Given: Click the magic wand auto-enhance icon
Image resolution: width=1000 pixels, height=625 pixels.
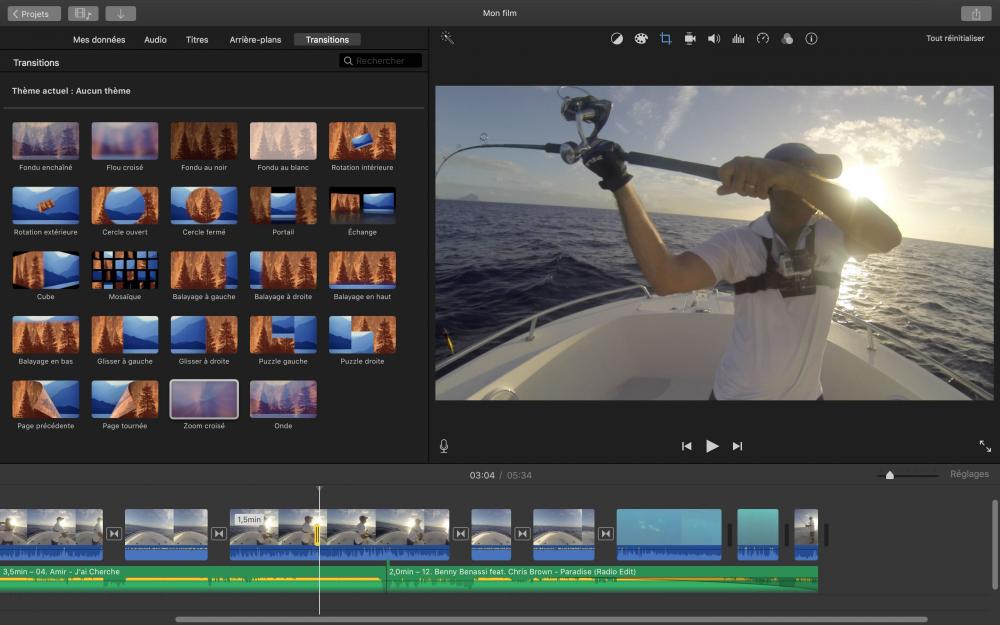Looking at the screenshot, I should (x=447, y=38).
